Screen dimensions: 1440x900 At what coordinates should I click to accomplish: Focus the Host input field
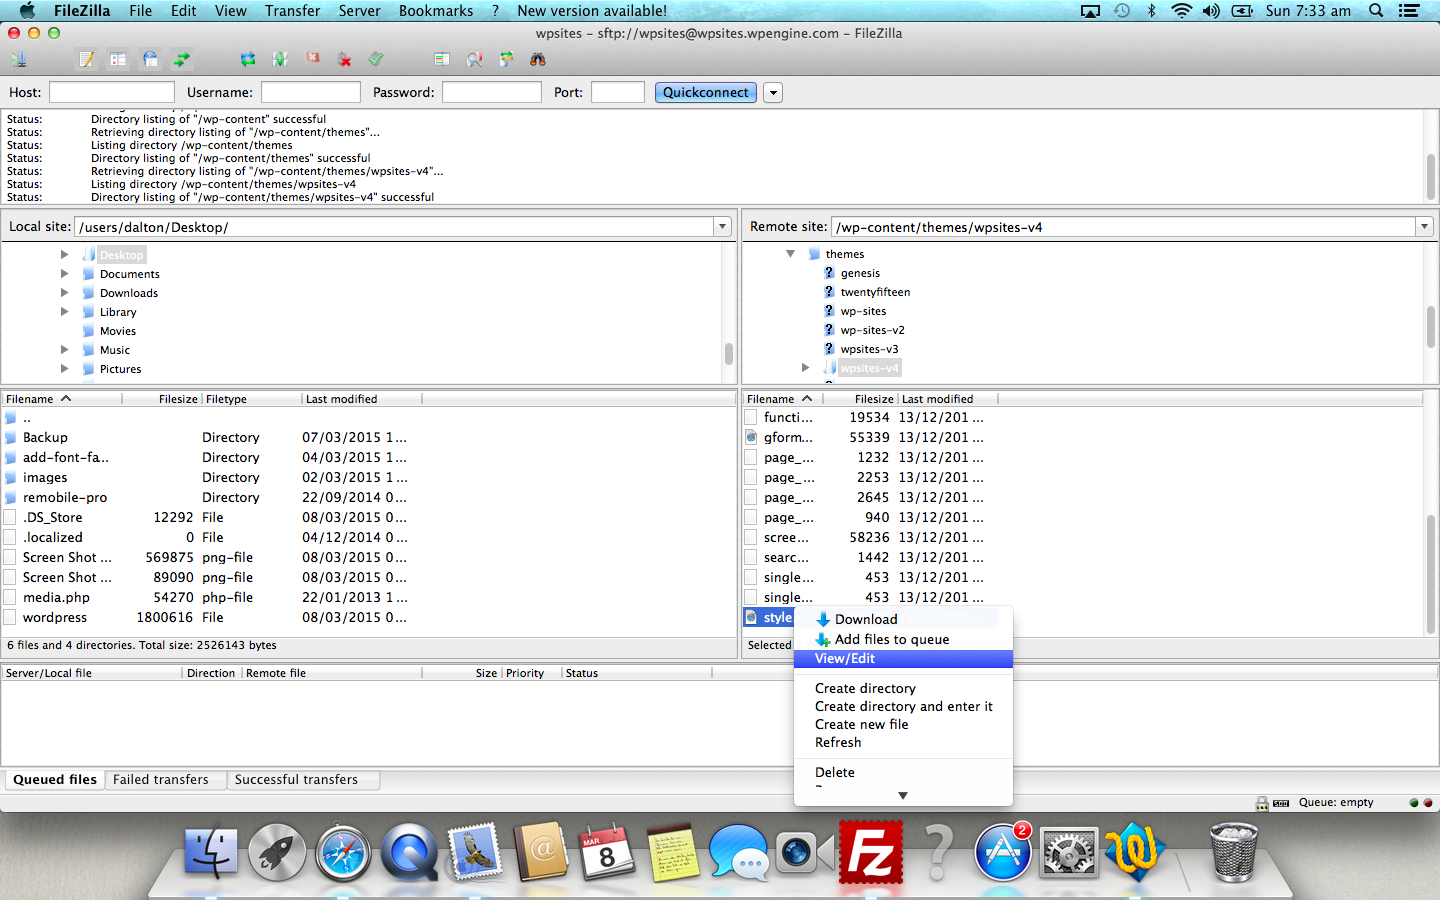tap(112, 92)
